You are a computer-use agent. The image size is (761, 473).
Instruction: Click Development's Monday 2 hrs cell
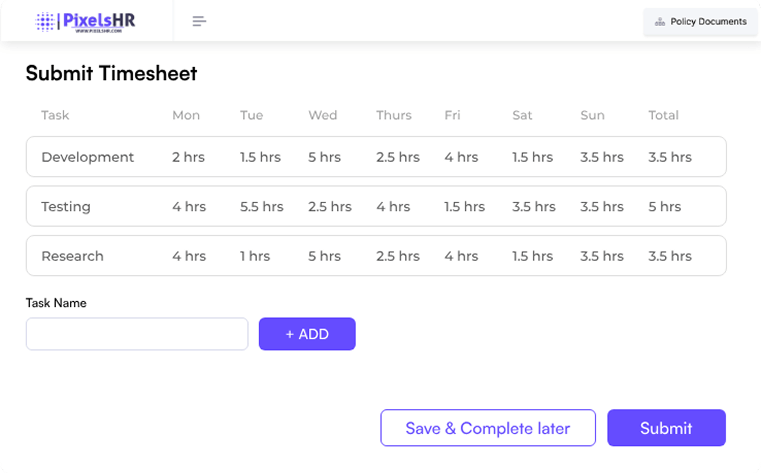point(189,157)
